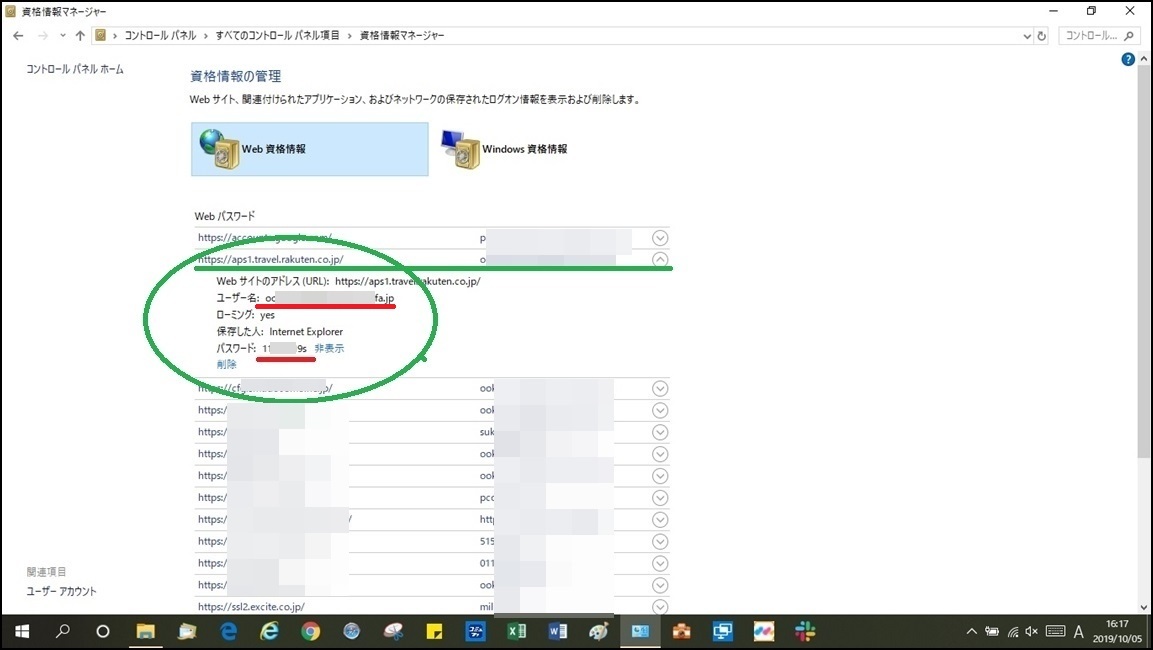The height and width of the screenshot is (650, 1153).
Task: Click muted volume tray icon
Action: tap(1032, 632)
